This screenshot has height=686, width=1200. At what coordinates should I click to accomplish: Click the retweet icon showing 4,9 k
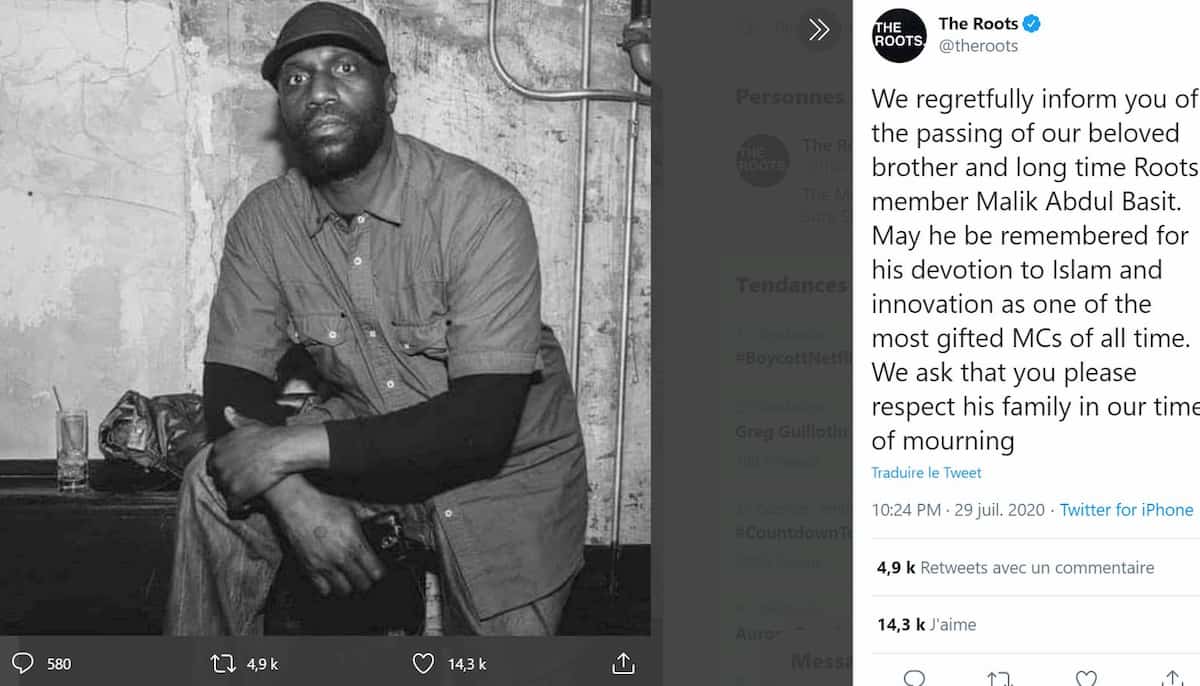coord(222,663)
